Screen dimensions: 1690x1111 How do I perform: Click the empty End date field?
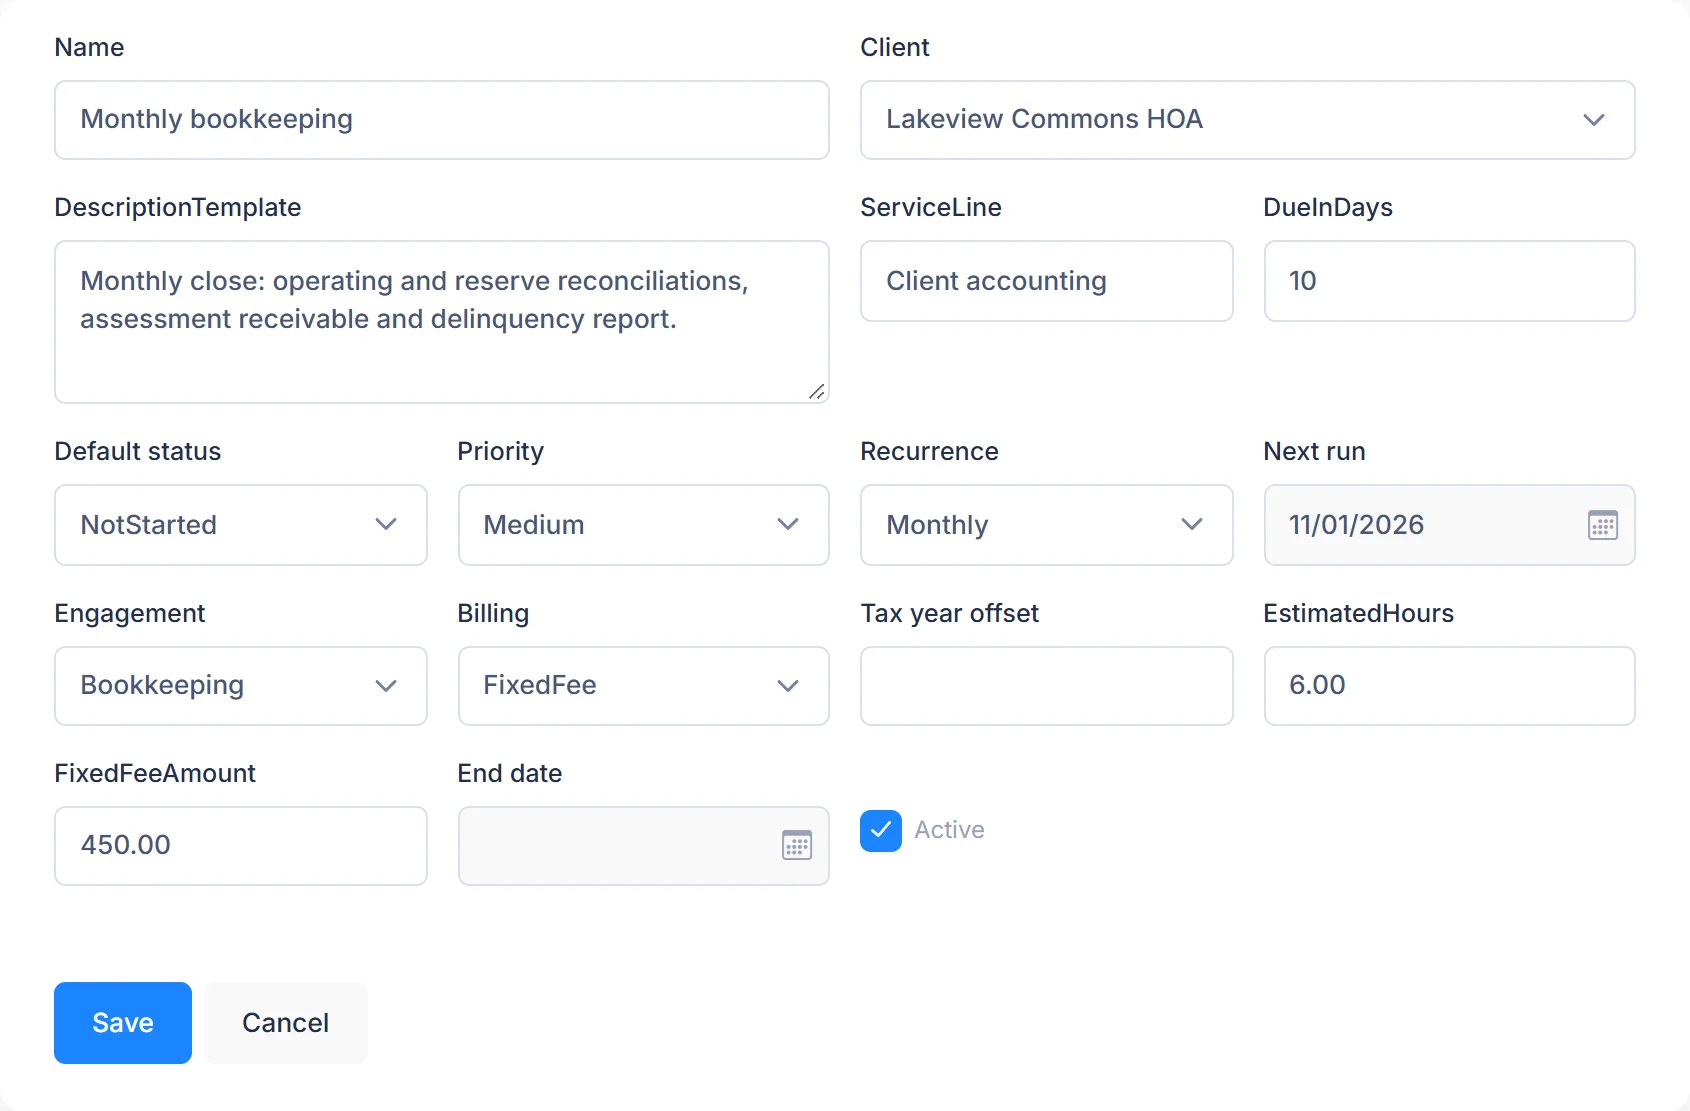pos(643,845)
